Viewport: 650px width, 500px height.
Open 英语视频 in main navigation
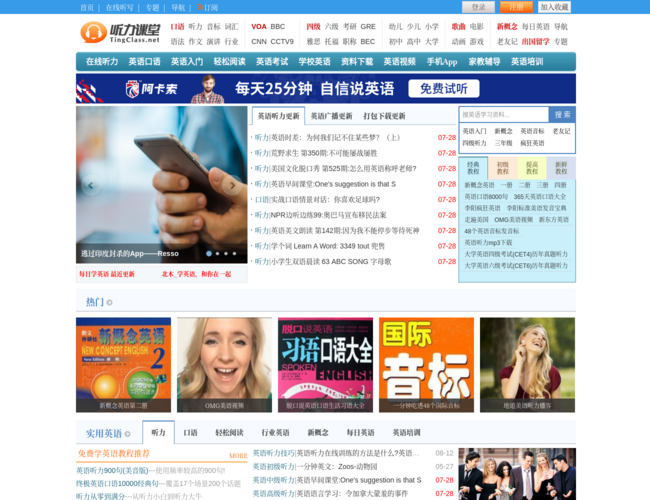[400, 62]
